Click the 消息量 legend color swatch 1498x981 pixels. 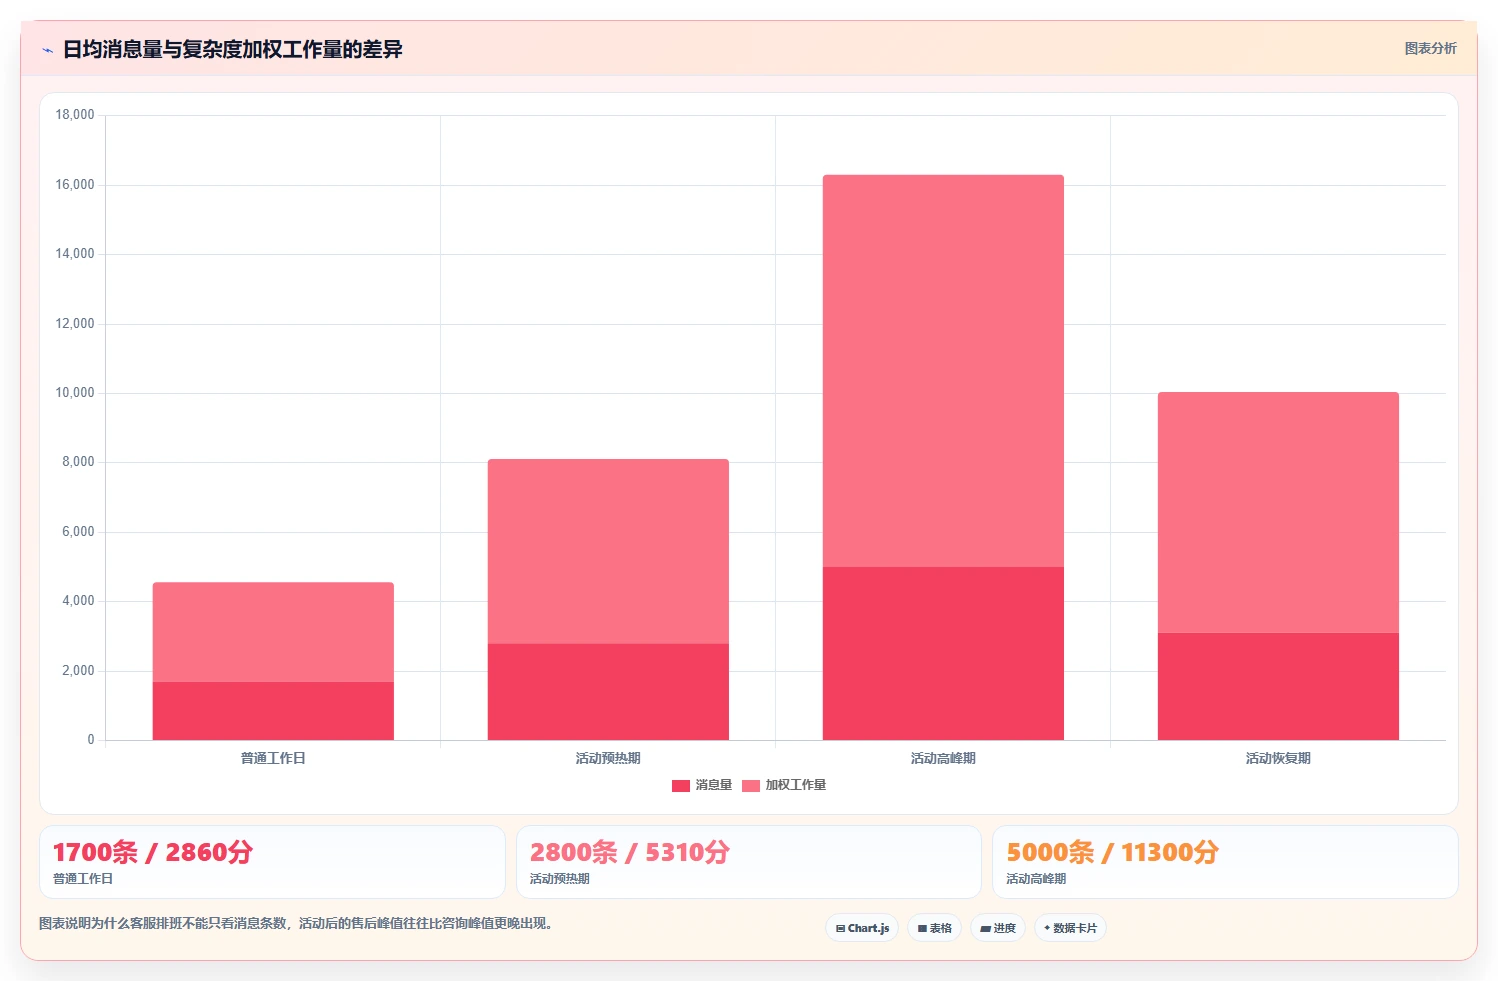pos(681,786)
